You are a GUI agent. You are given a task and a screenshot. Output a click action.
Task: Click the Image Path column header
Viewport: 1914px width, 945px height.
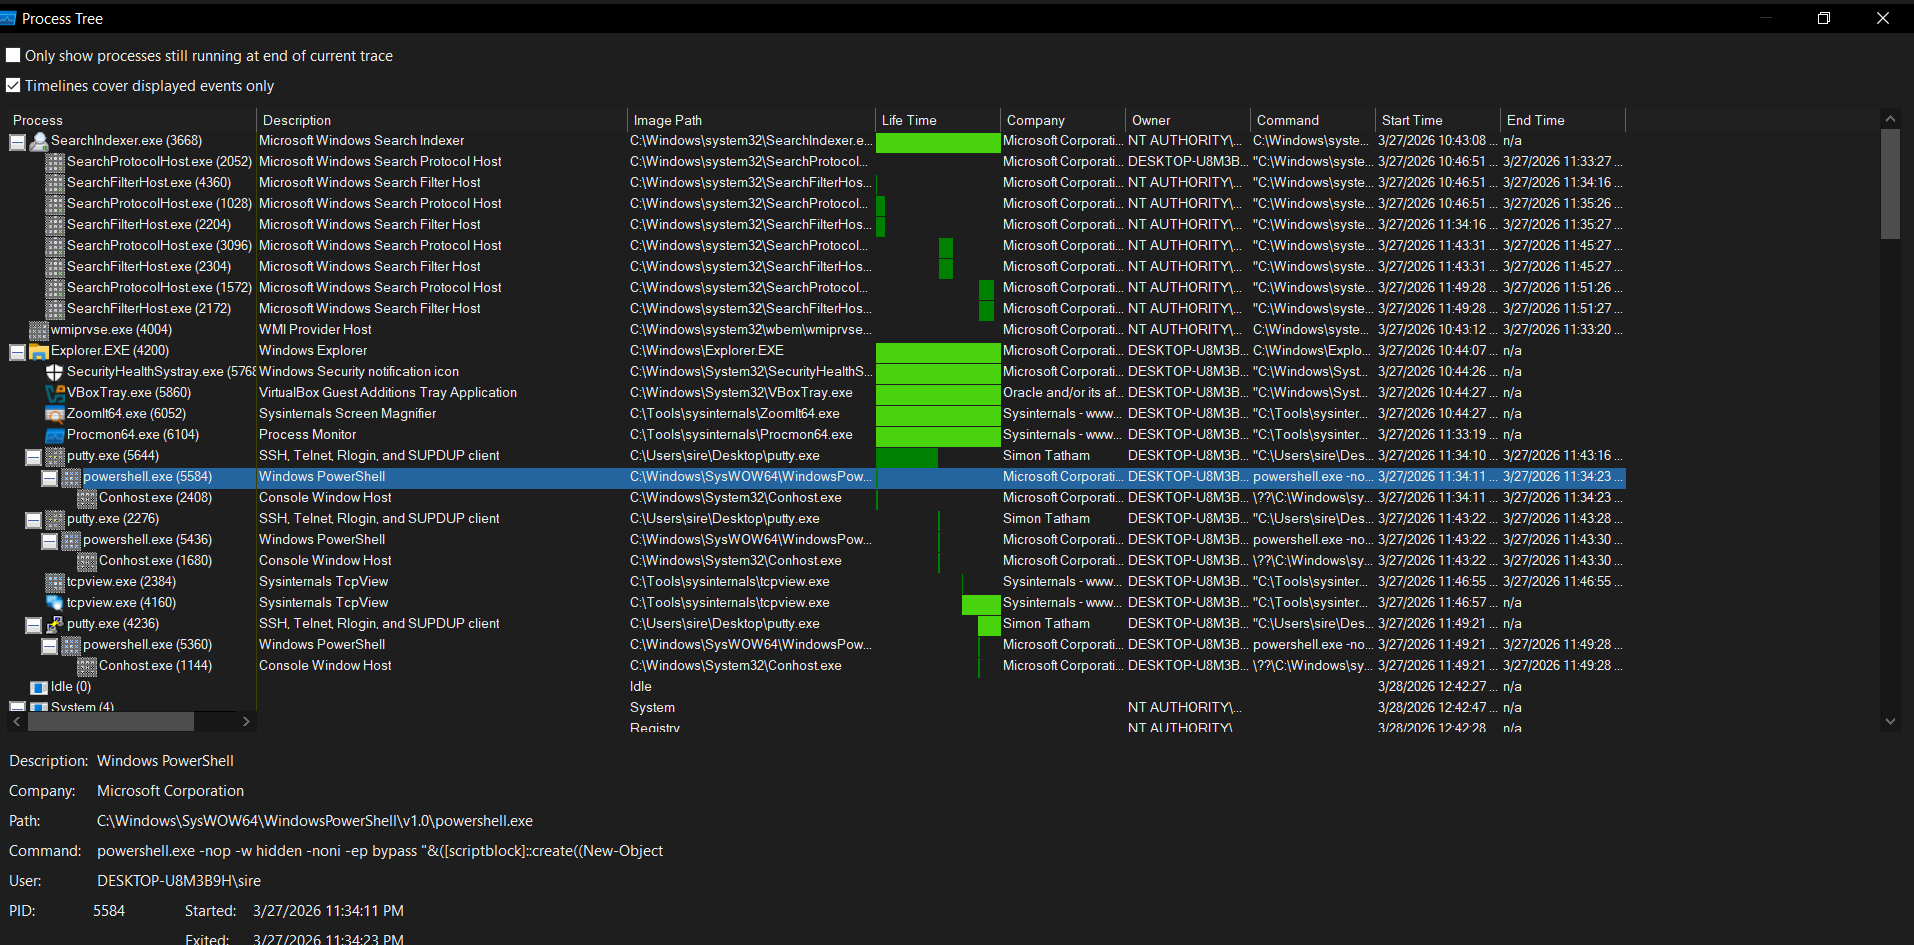point(667,120)
